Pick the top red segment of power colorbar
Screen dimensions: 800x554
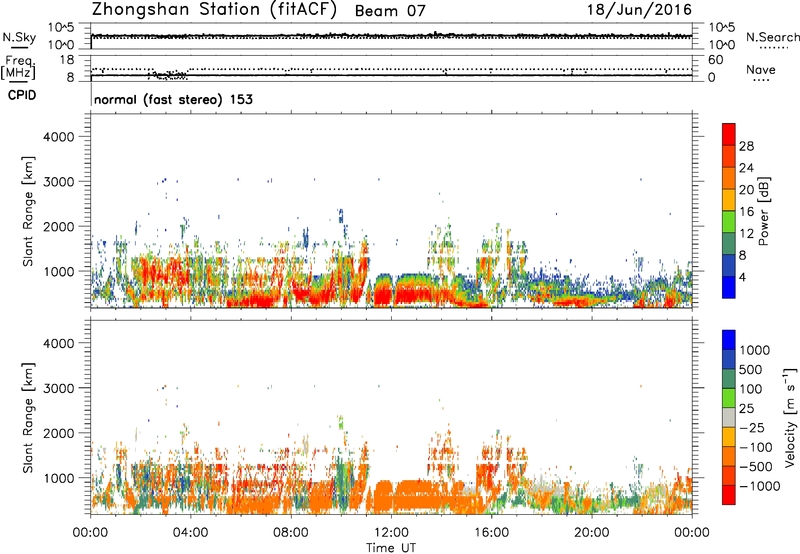coord(729,135)
